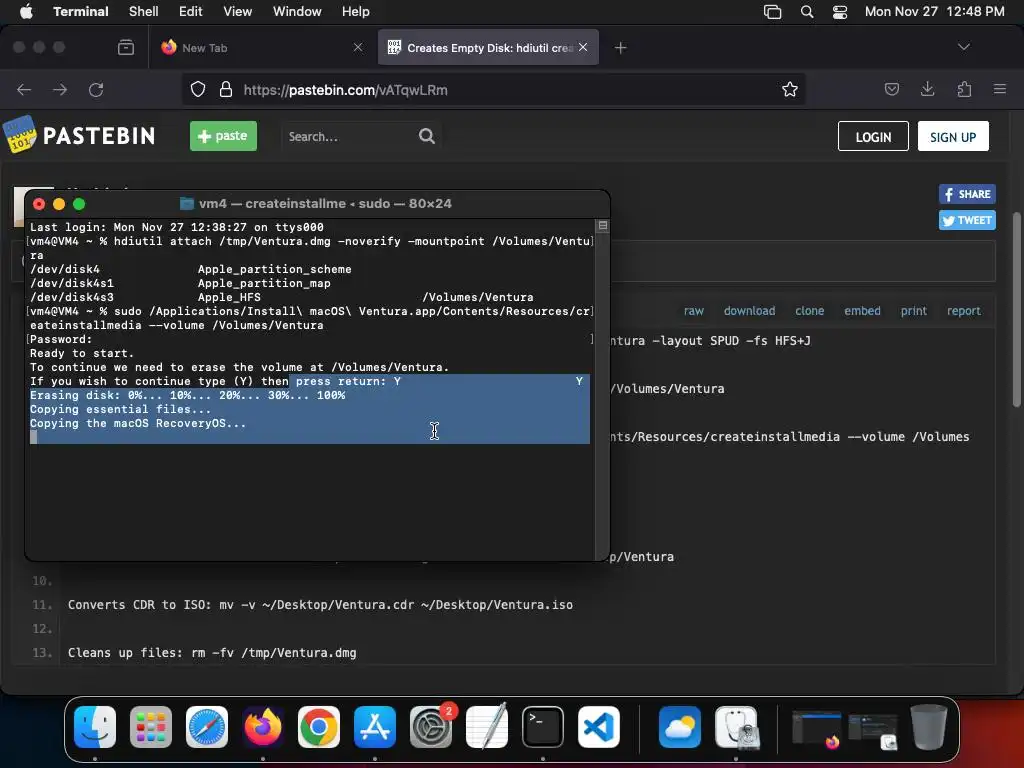Click the date and time in menu bar
Image resolution: width=1024 pixels, height=768 pixels.
pos(935,12)
